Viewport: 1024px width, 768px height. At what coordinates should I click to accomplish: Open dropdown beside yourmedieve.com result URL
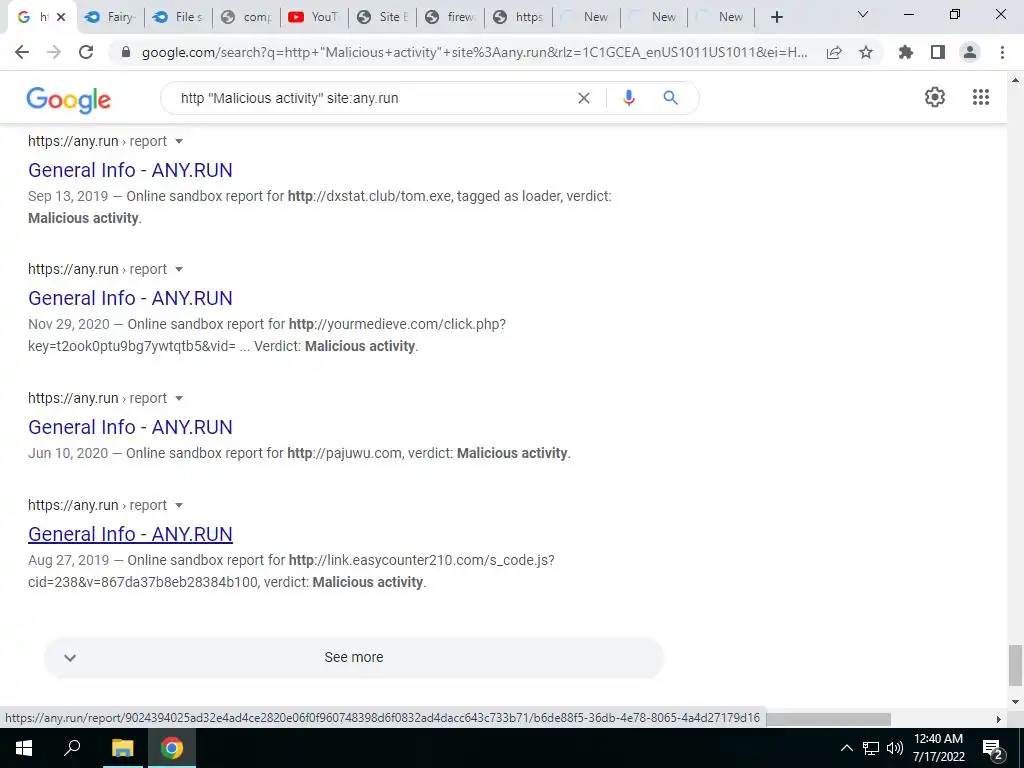click(179, 269)
